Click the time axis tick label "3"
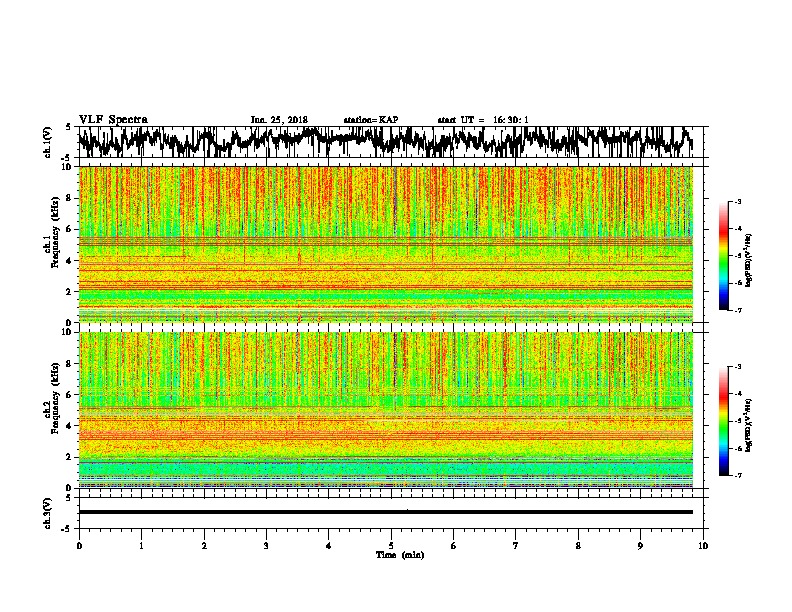Image resolution: width=792 pixels, height=612 pixels. click(x=266, y=546)
